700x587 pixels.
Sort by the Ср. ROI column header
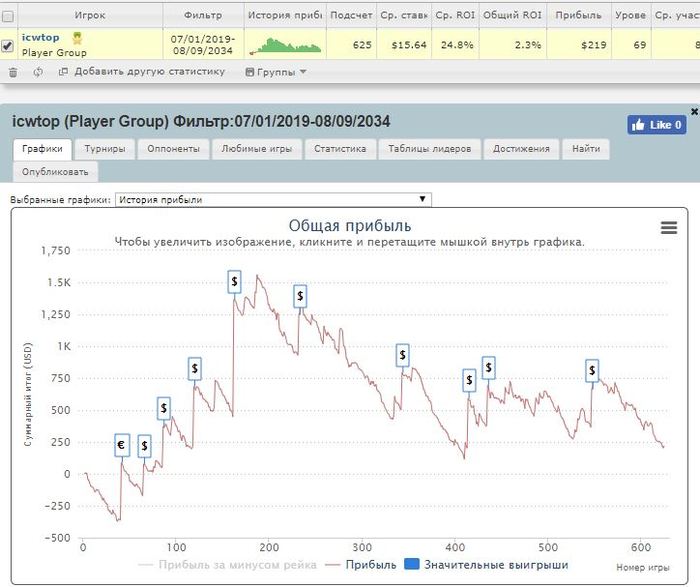coord(455,15)
